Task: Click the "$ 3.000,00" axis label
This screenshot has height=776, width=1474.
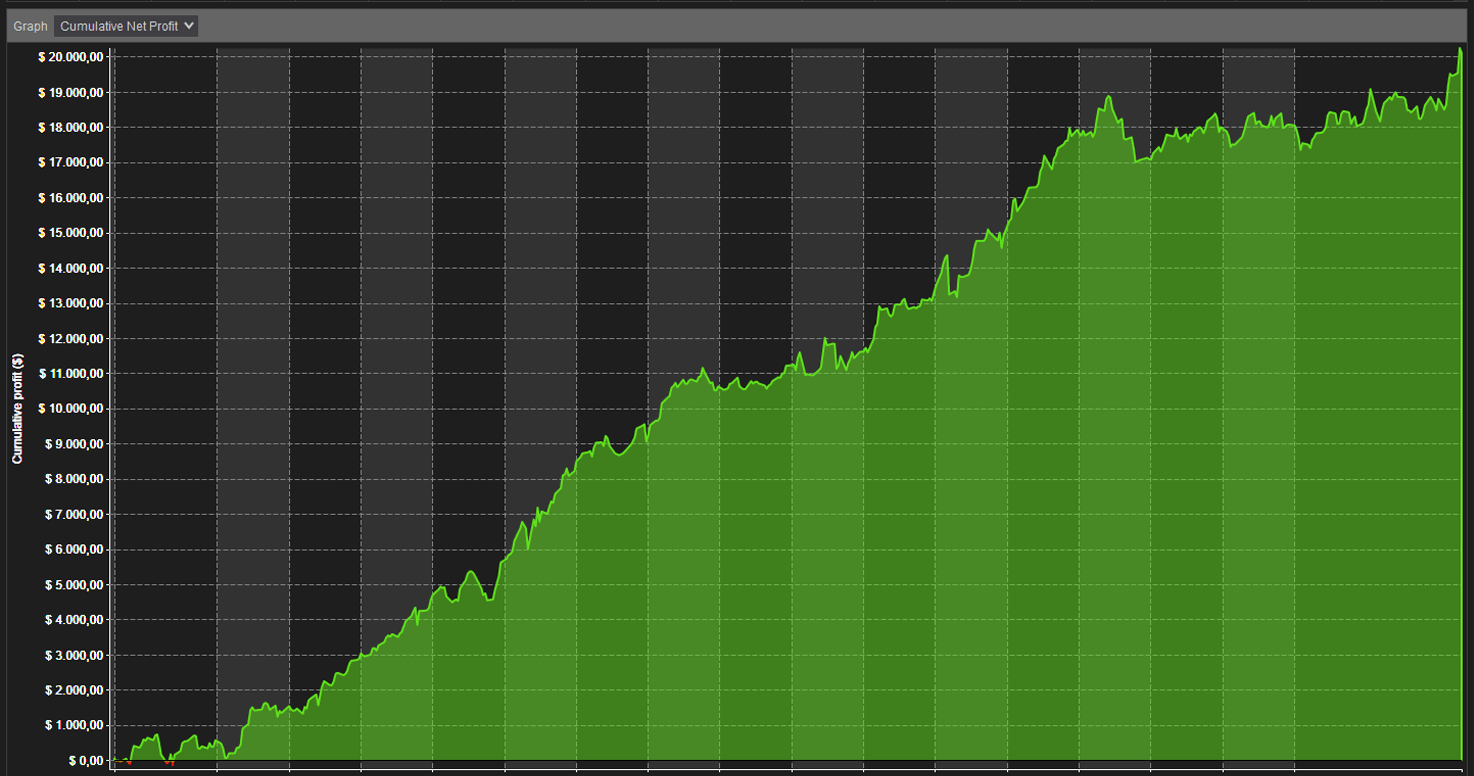Action: pos(74,655)
